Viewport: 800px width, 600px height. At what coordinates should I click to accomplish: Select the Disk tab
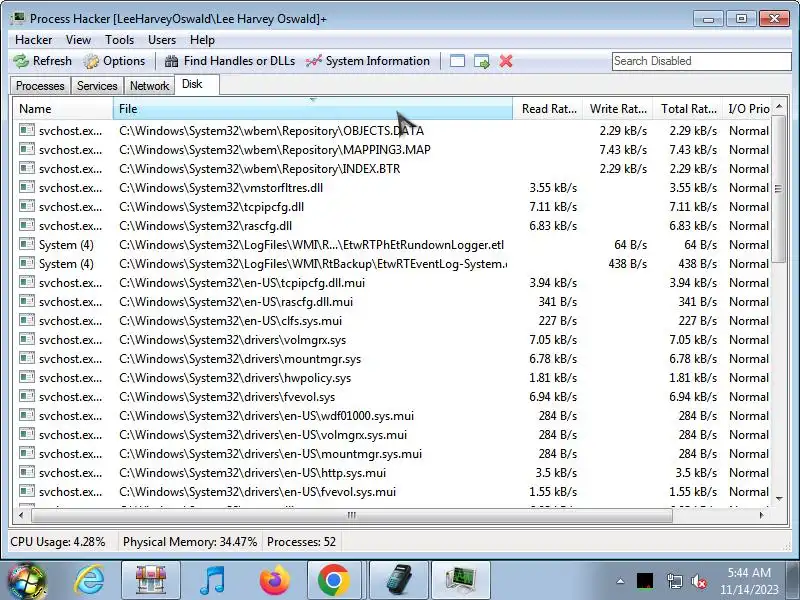197,84
